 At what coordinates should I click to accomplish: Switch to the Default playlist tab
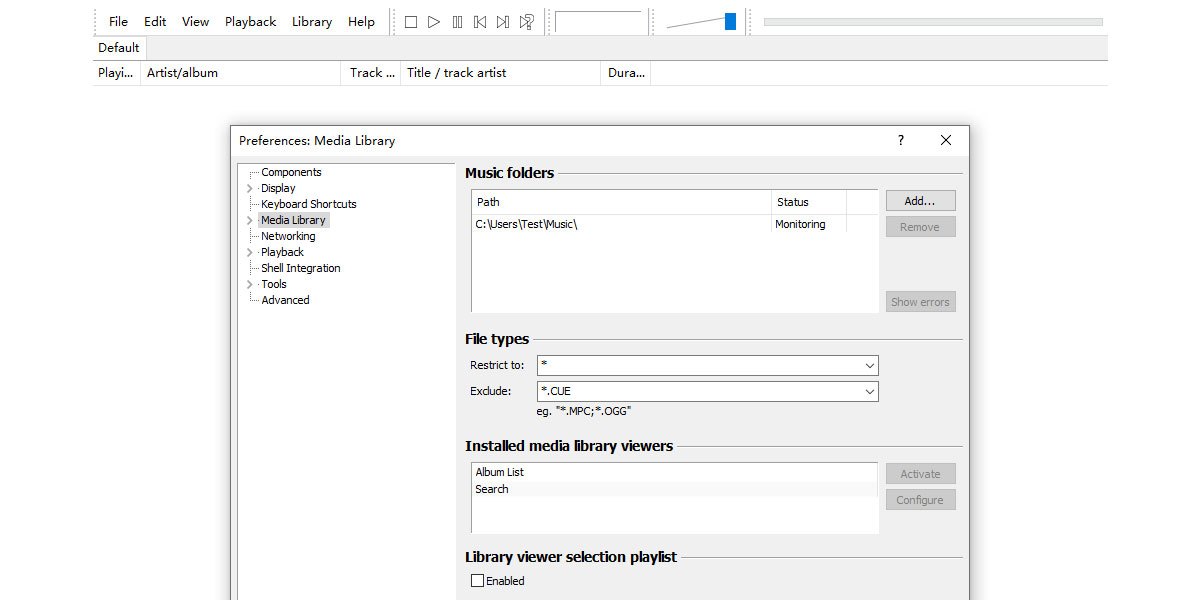(118, 47)
